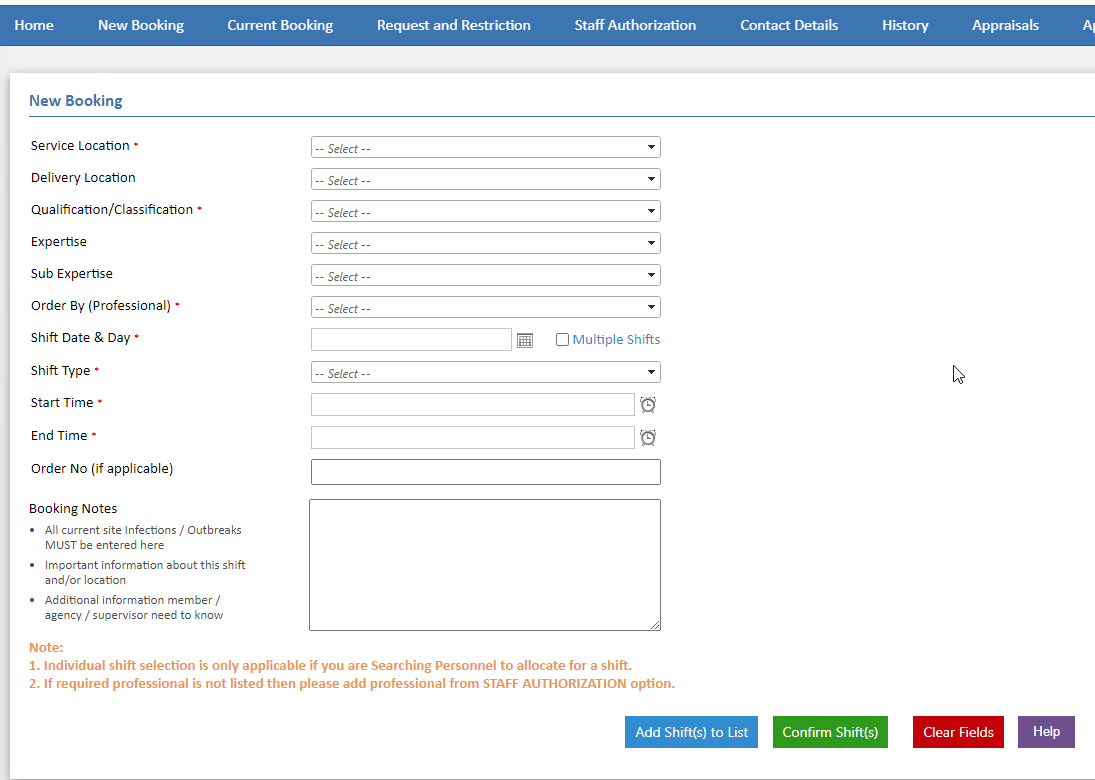This screenshot has width=1095, height=780.
Task: Enable the Multiple Shifts checkbox
Action: tap(562, 339)
